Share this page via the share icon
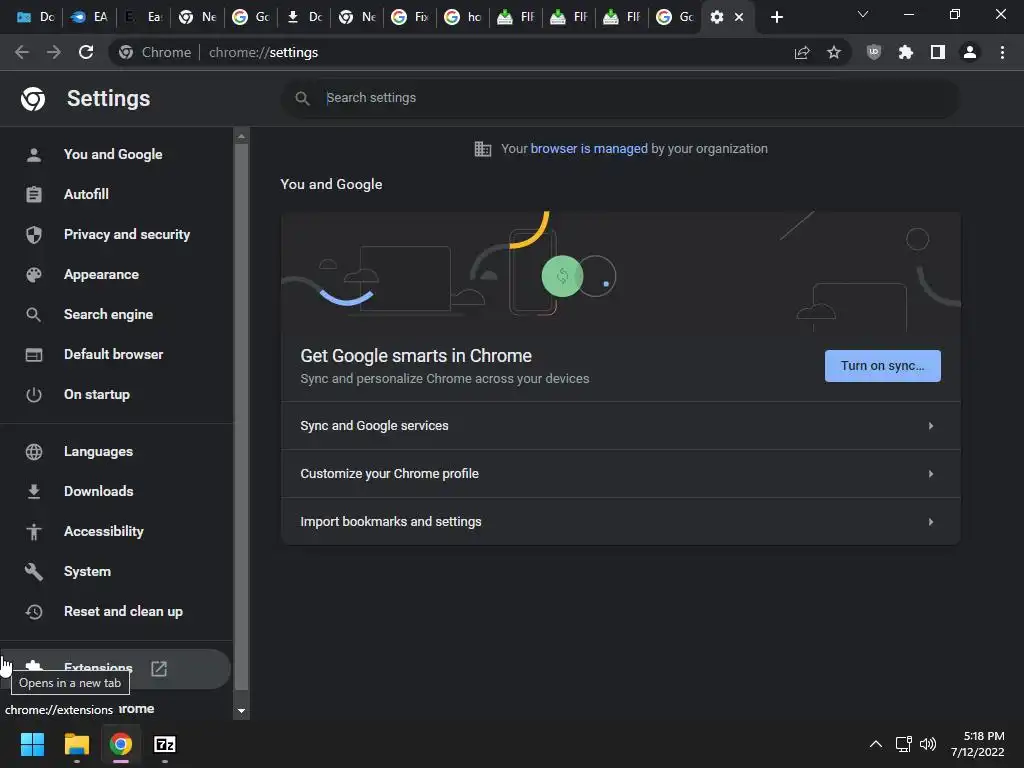This screenshot has height=768, width=1024. tap(802, 52)
